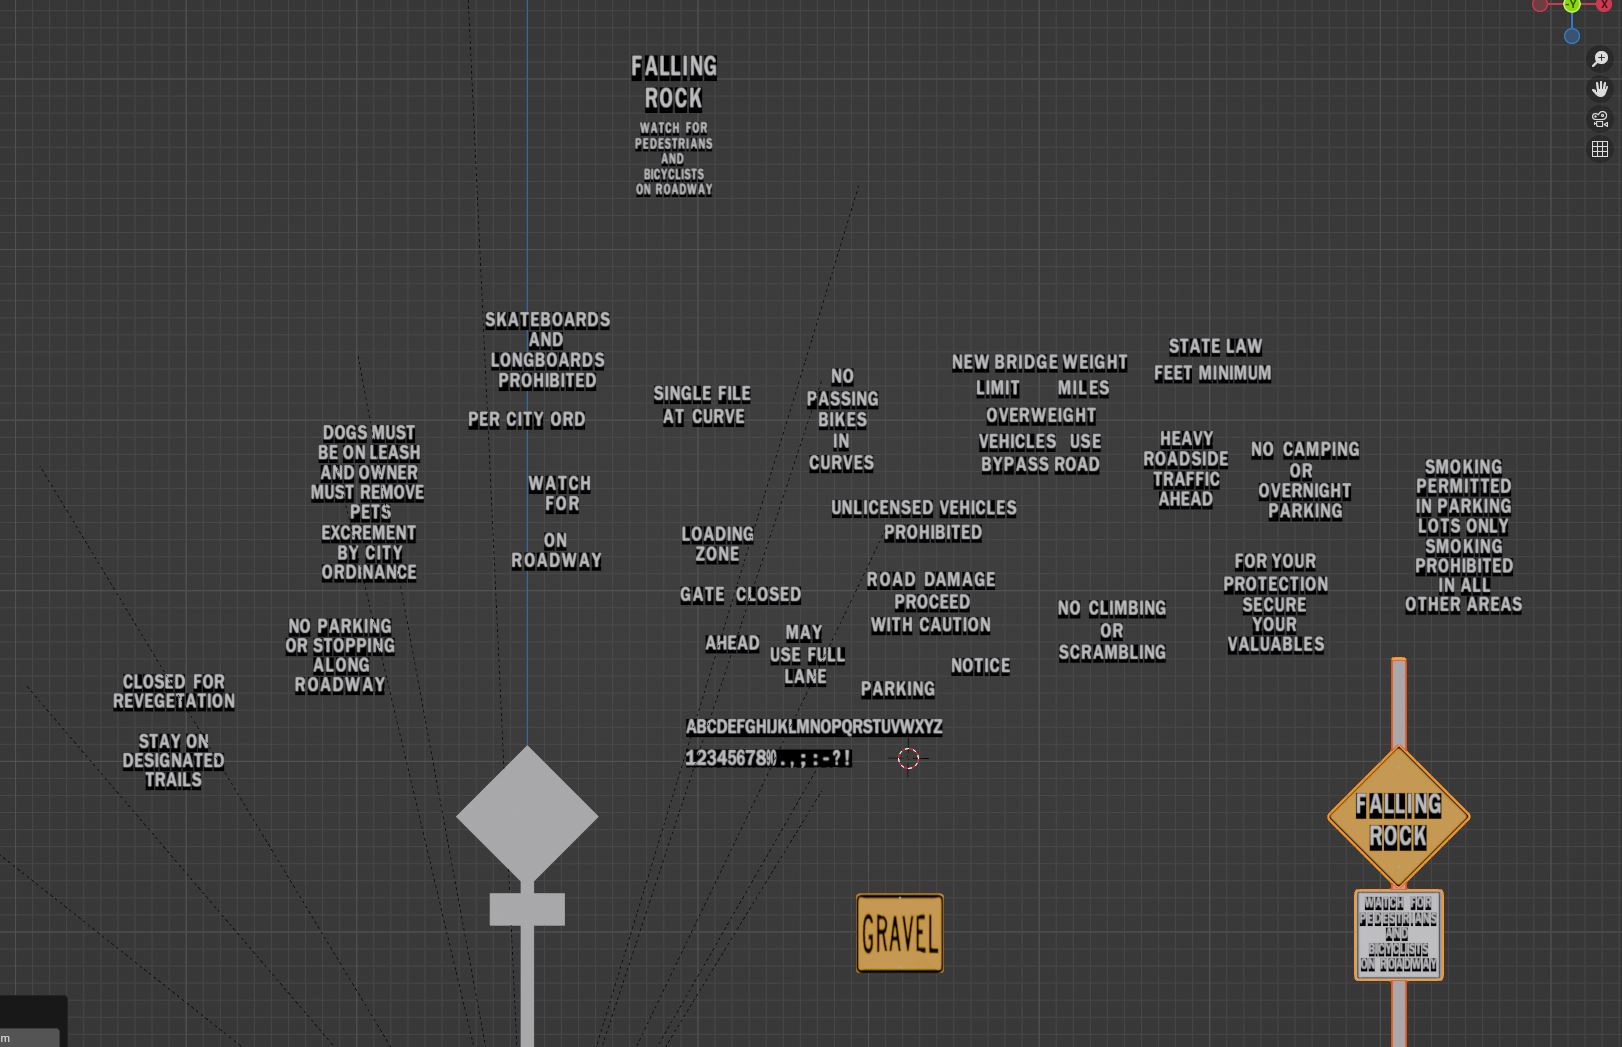This screenshot has width=1622, height=1047.
Task: Activate the pan view hand icon
Action: pos(1600,90)
